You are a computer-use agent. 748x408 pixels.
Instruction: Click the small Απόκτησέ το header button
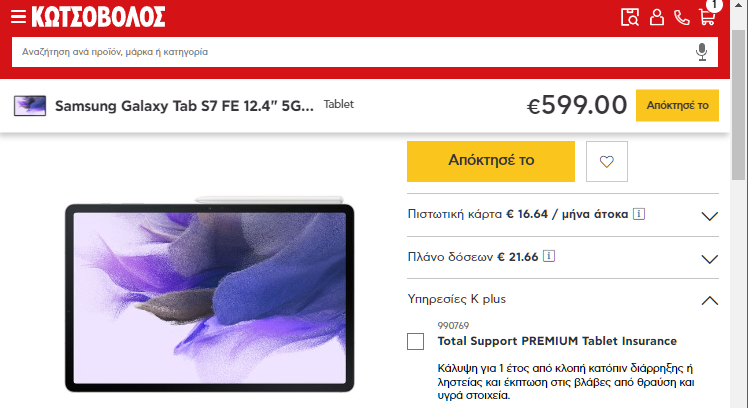coord(677,105)
